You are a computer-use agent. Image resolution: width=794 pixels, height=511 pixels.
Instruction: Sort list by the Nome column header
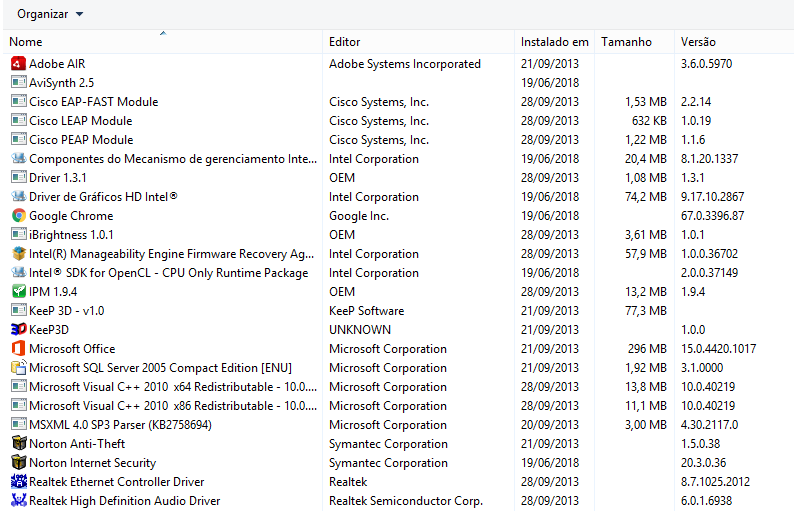coord(163,42)
